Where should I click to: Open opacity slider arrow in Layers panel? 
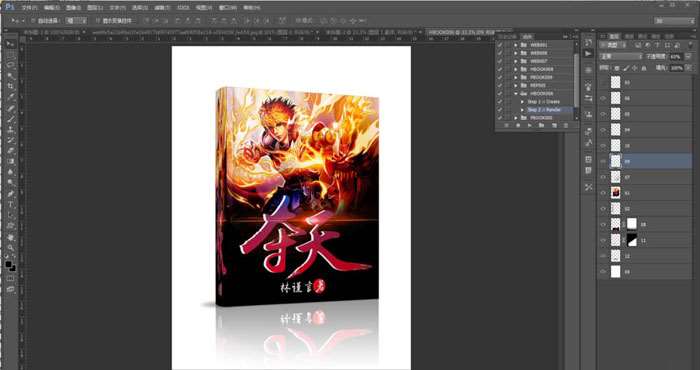coord(688,57)
